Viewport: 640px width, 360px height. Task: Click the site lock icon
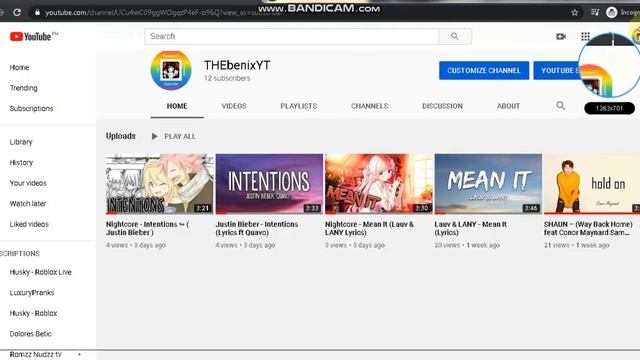38,13
